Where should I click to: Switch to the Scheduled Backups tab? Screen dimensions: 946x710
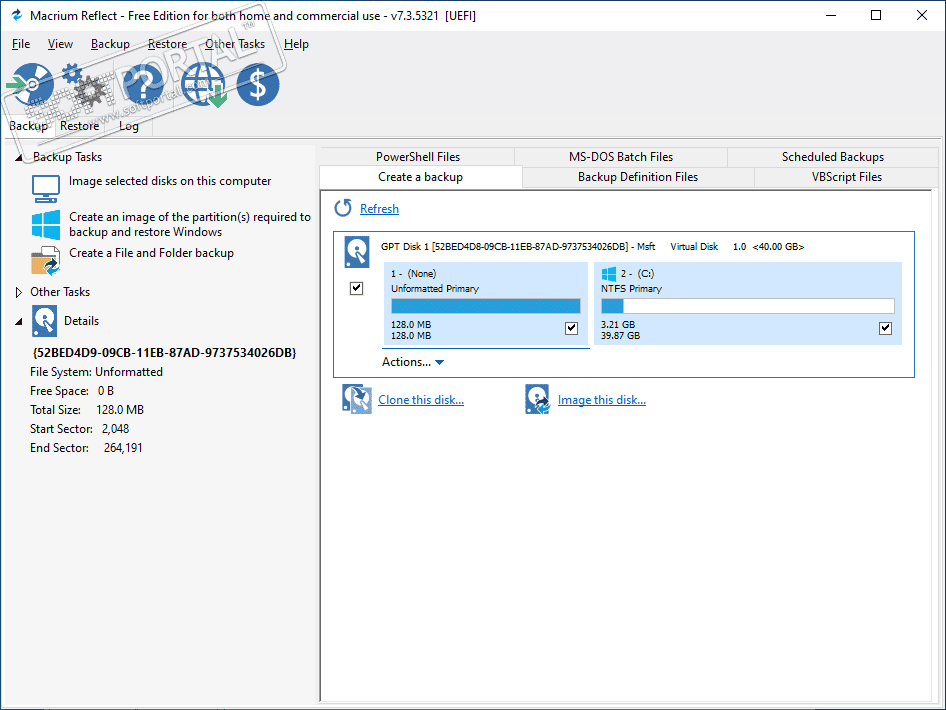(832, 157)
